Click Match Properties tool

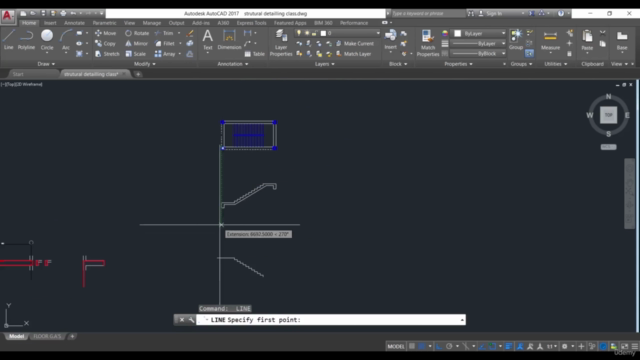[428, 42]
